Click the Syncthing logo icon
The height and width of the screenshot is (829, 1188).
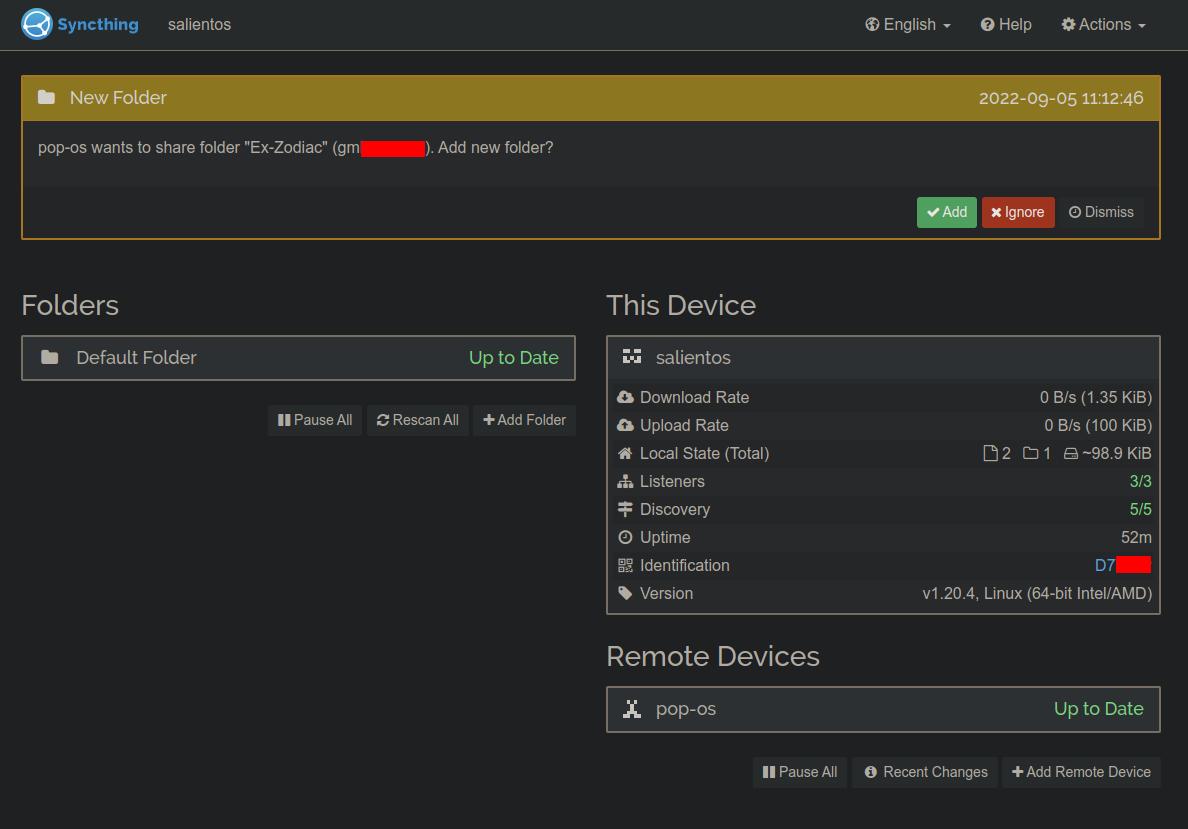(x=36, y=24)
